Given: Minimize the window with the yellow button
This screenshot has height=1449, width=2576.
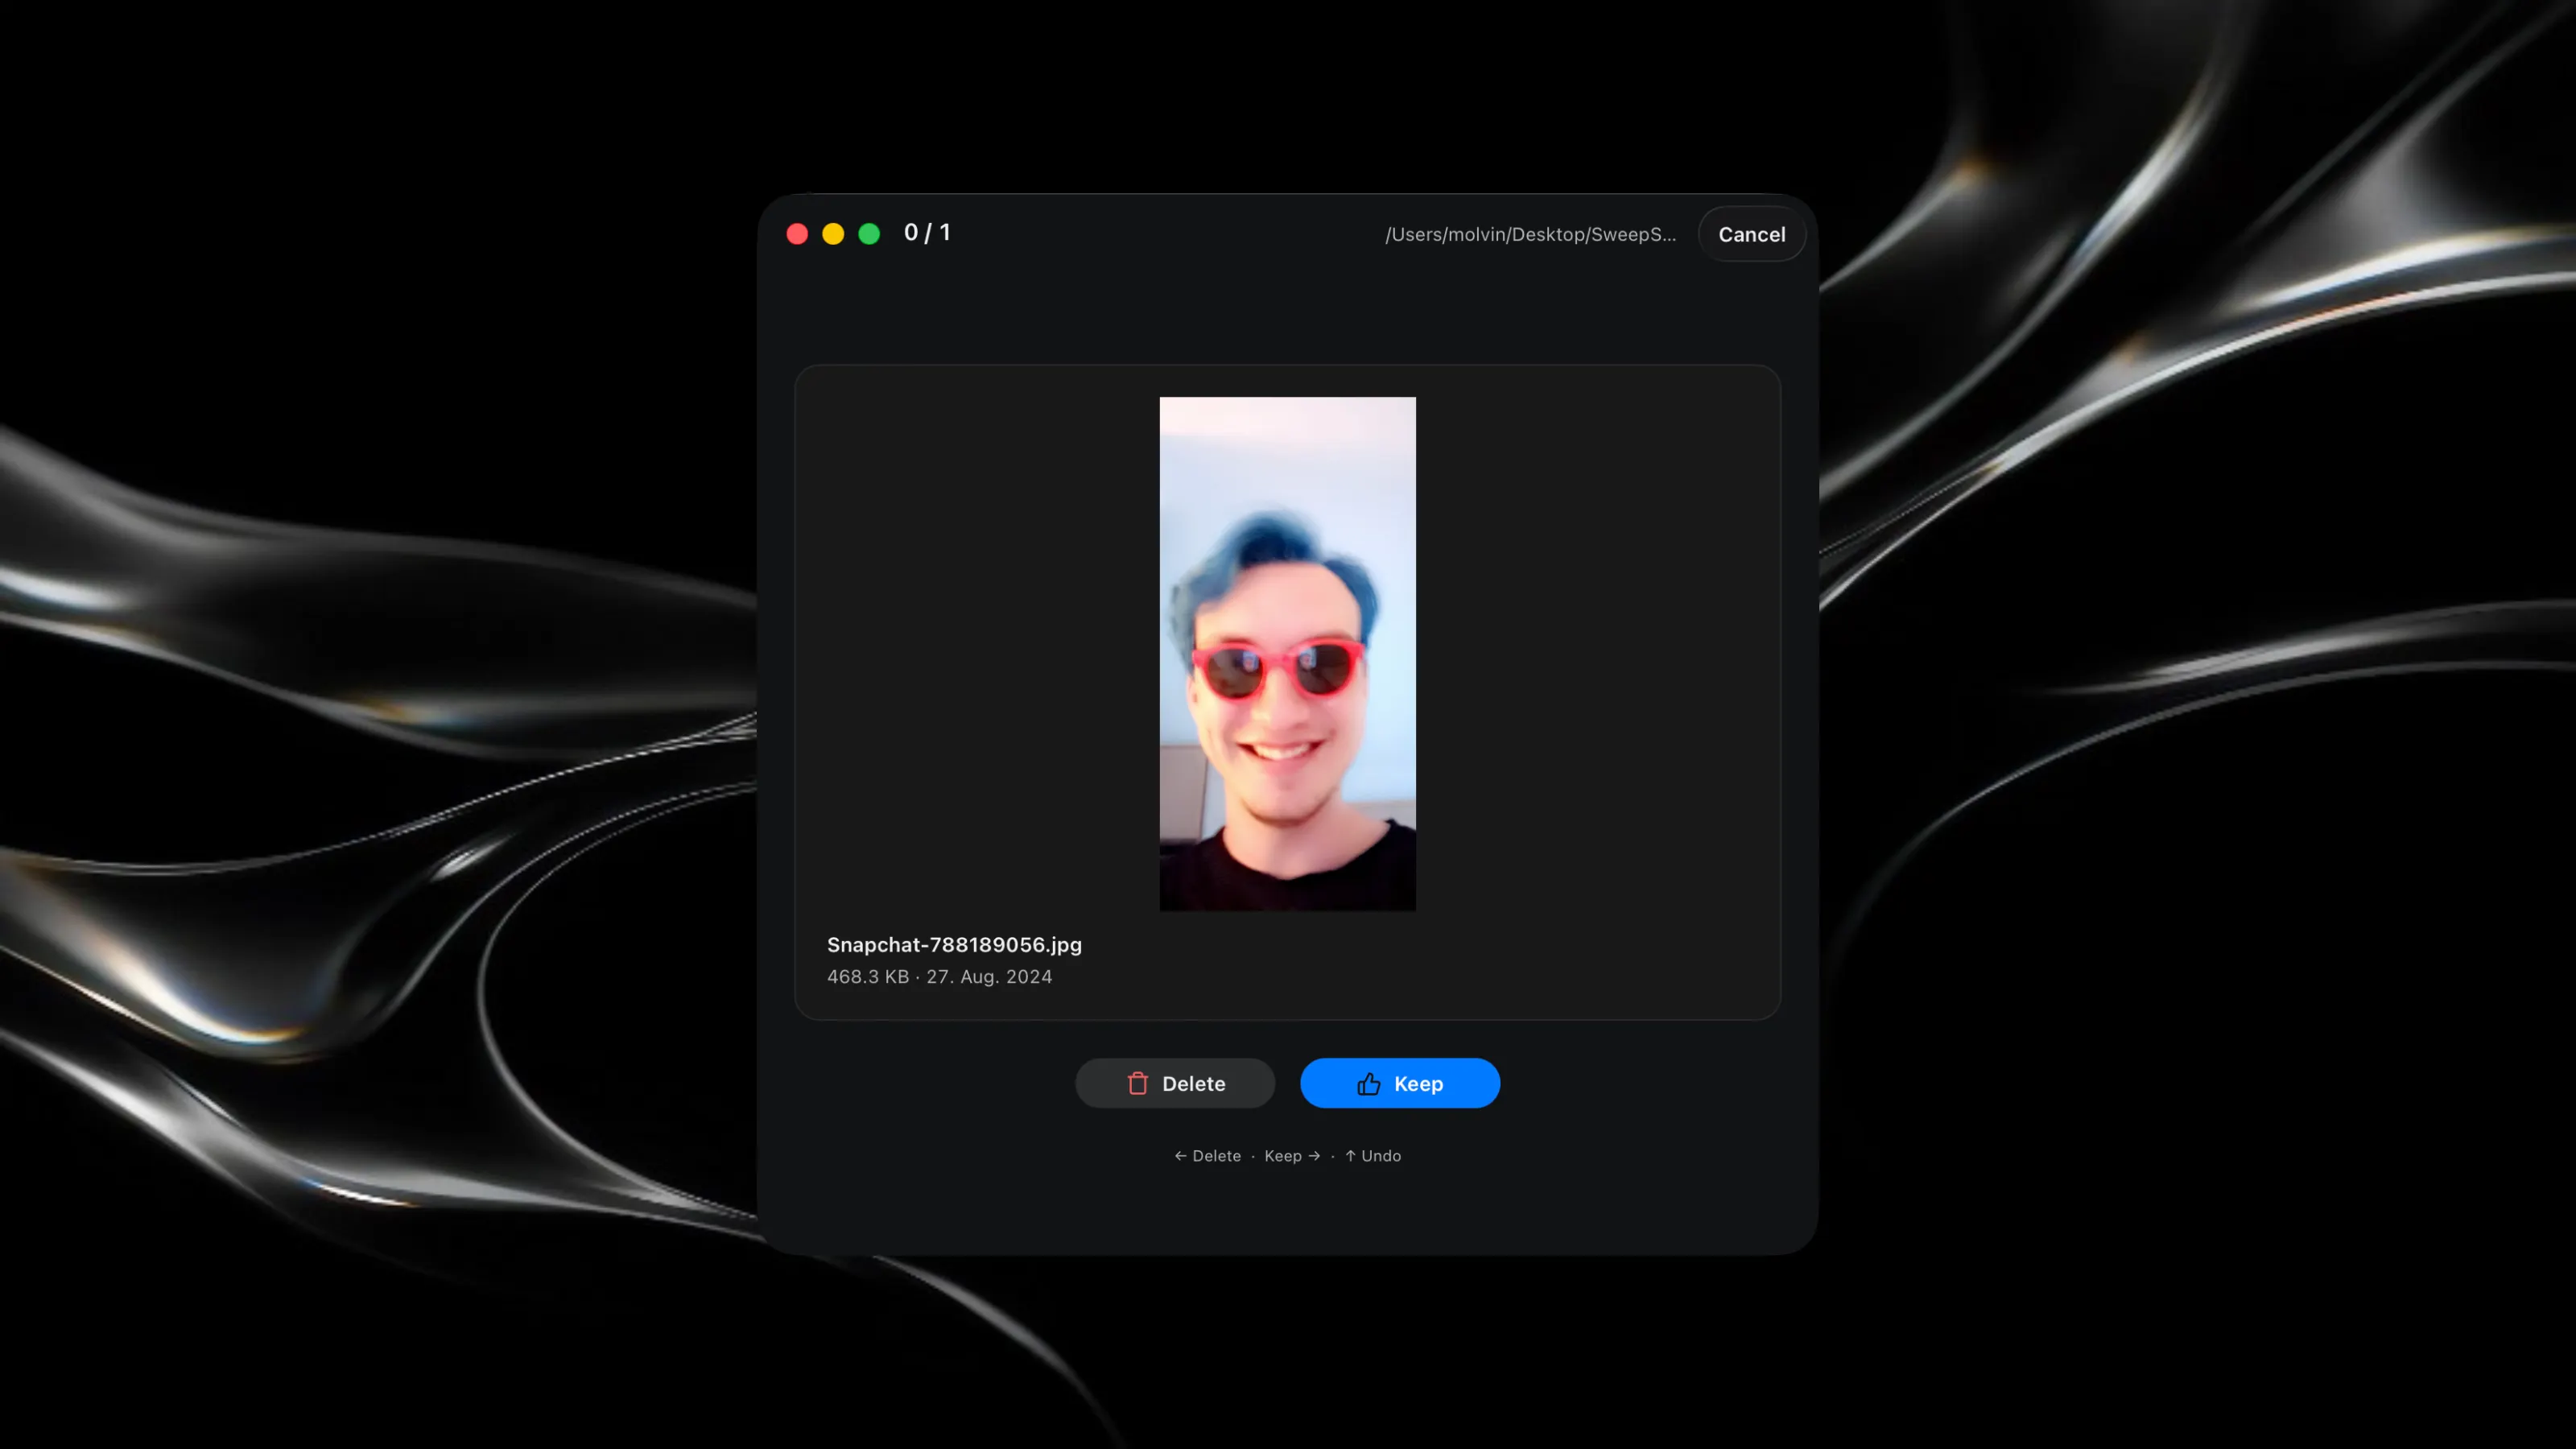Looking at the screenshot, I should [x=833, y=234].
